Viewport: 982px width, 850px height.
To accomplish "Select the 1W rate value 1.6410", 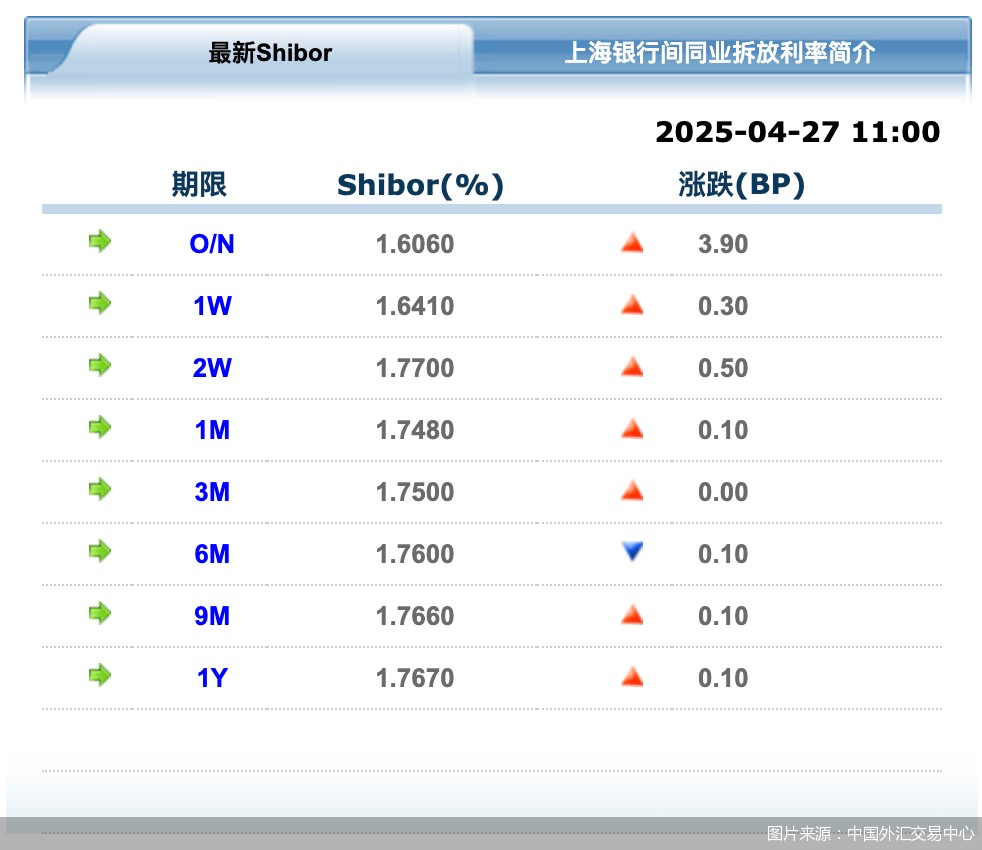I will pyautogui.click(x=415, y=306).
